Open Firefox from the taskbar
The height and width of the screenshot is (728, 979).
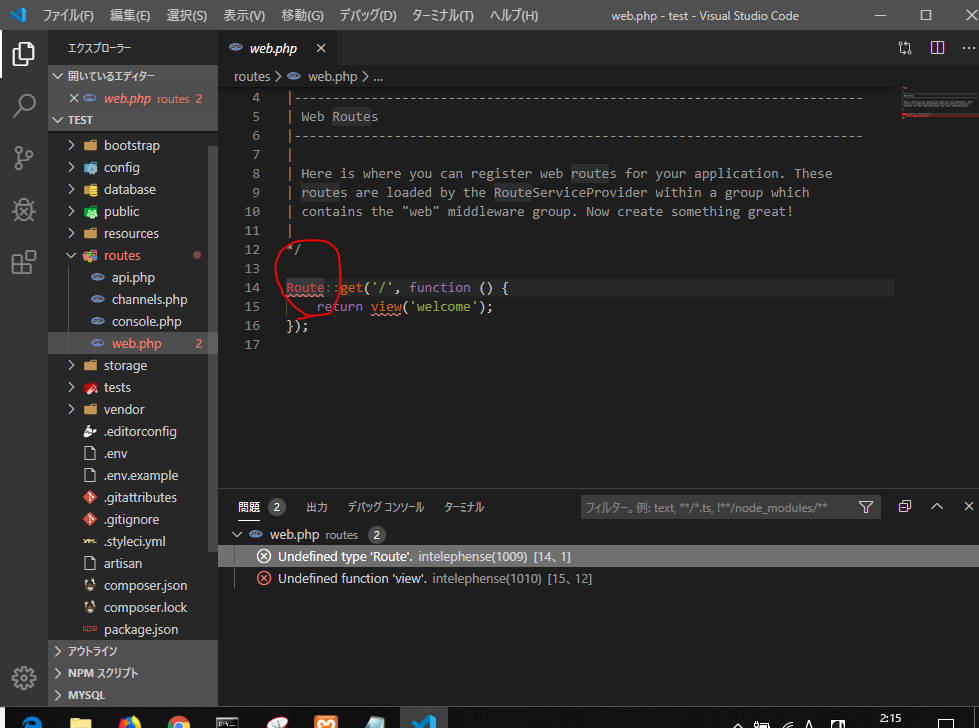(129, 722)
